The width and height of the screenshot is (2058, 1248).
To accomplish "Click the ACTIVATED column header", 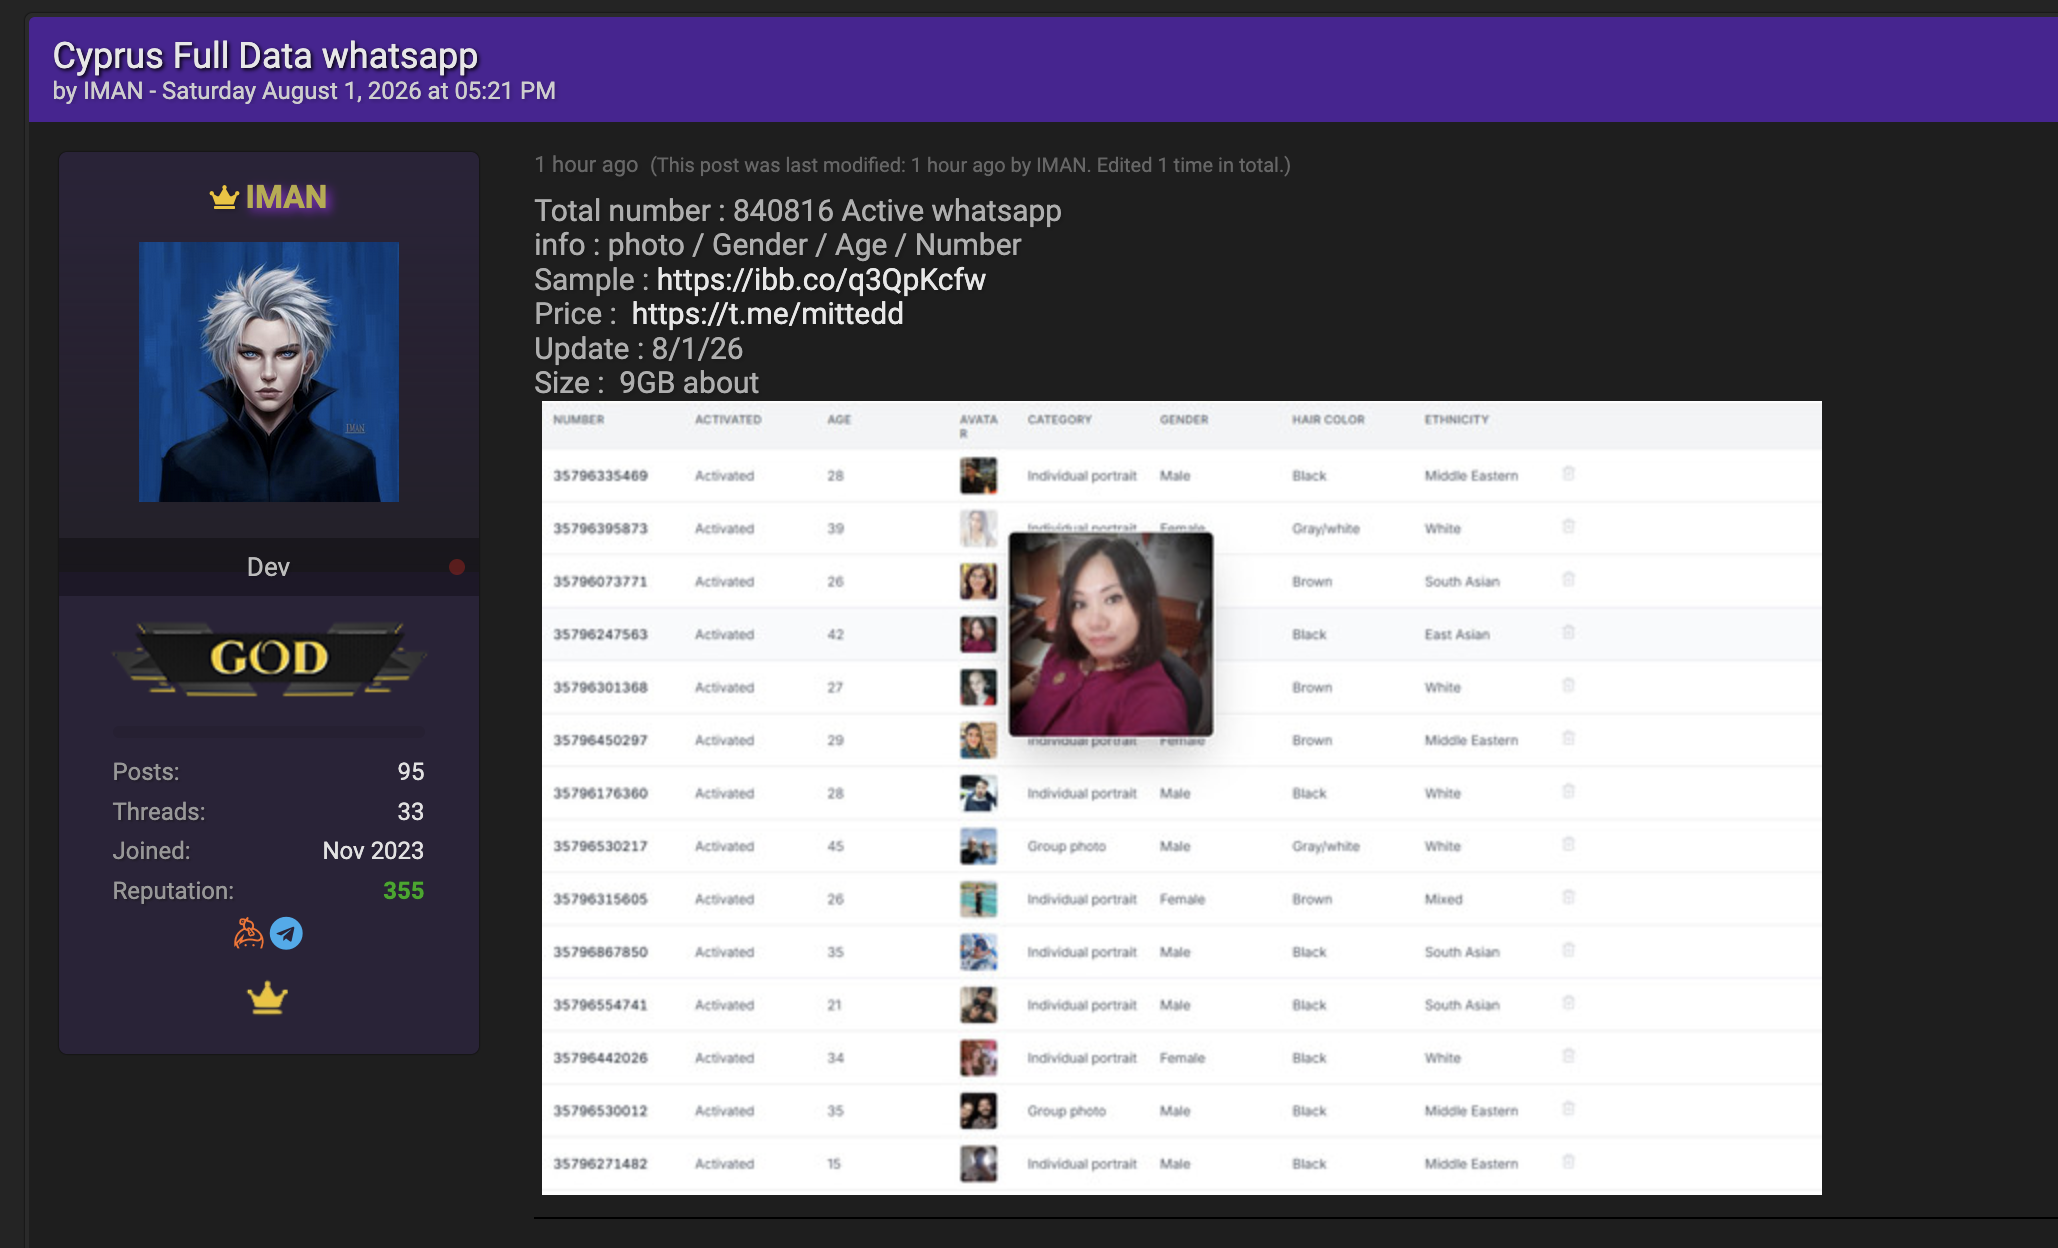I will (x=728, y=420).
